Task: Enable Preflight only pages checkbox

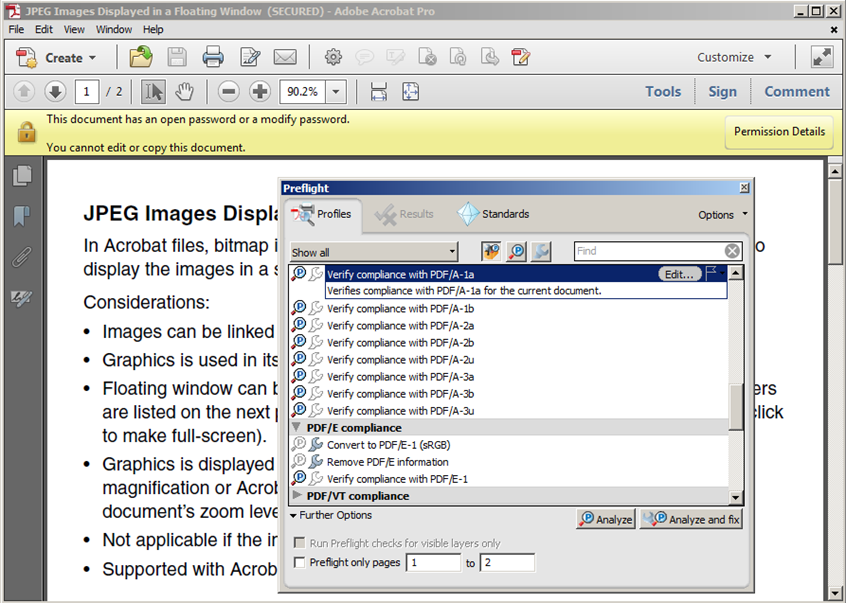Action: [x=300, y=563]
